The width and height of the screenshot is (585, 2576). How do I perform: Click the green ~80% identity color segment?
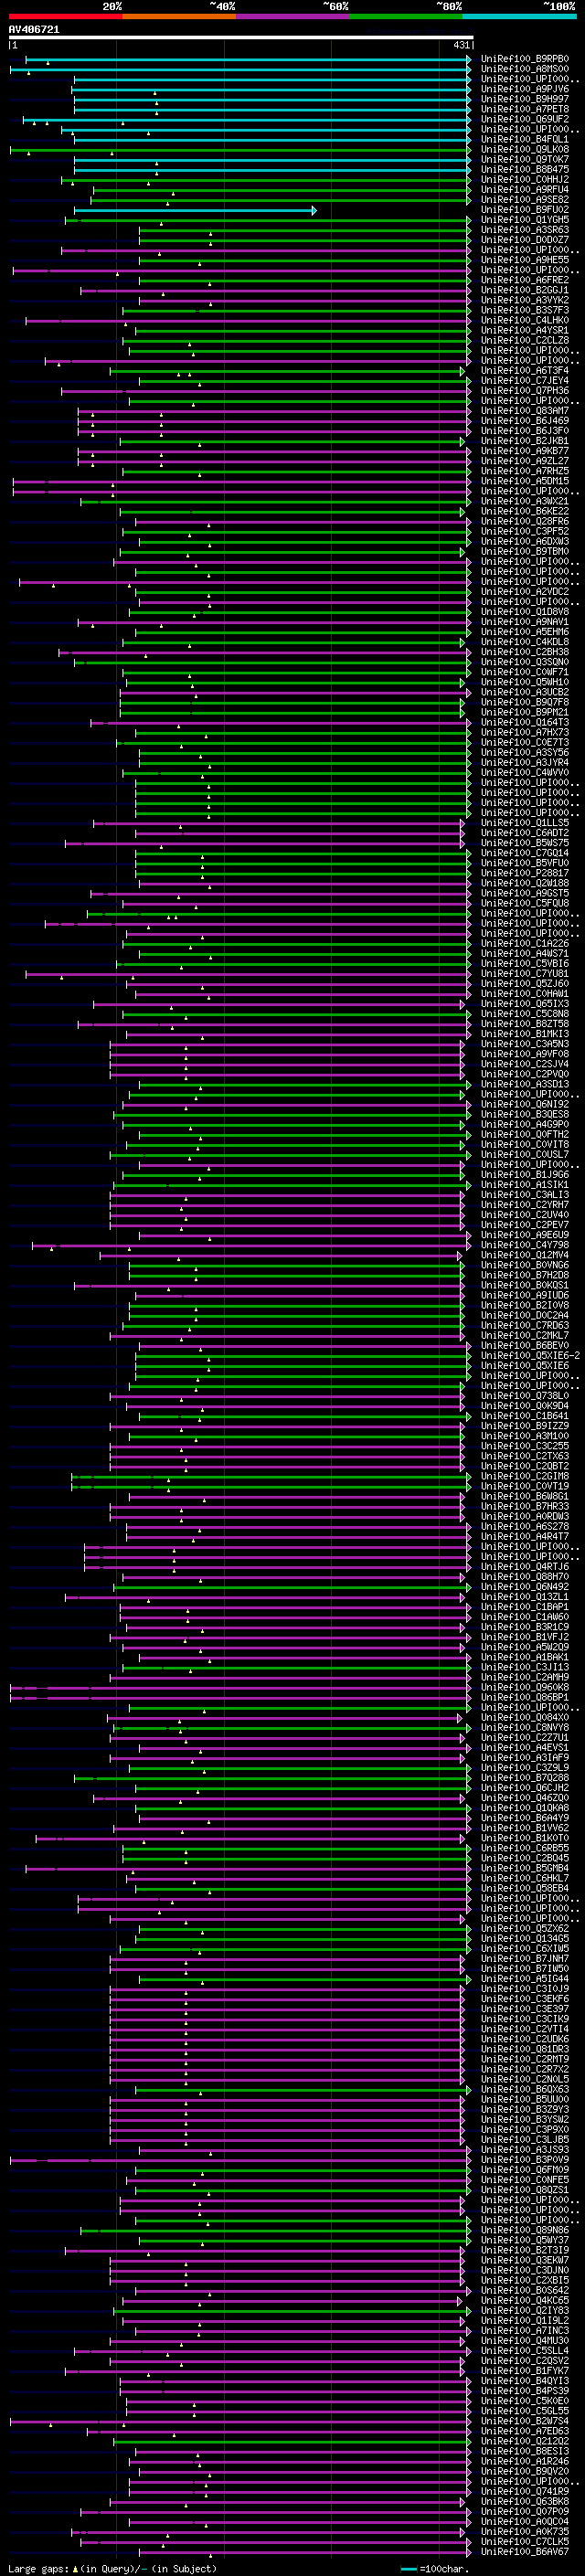(406, 16)
